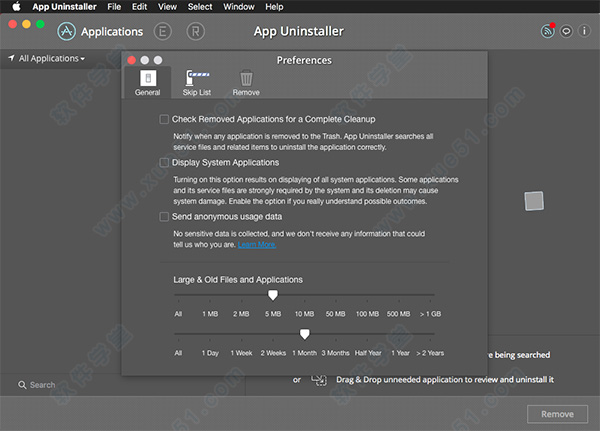Open the feedback speech bubble icon
Screen dimensions: 600x431
pyautogui.click(x=566, y=31)
